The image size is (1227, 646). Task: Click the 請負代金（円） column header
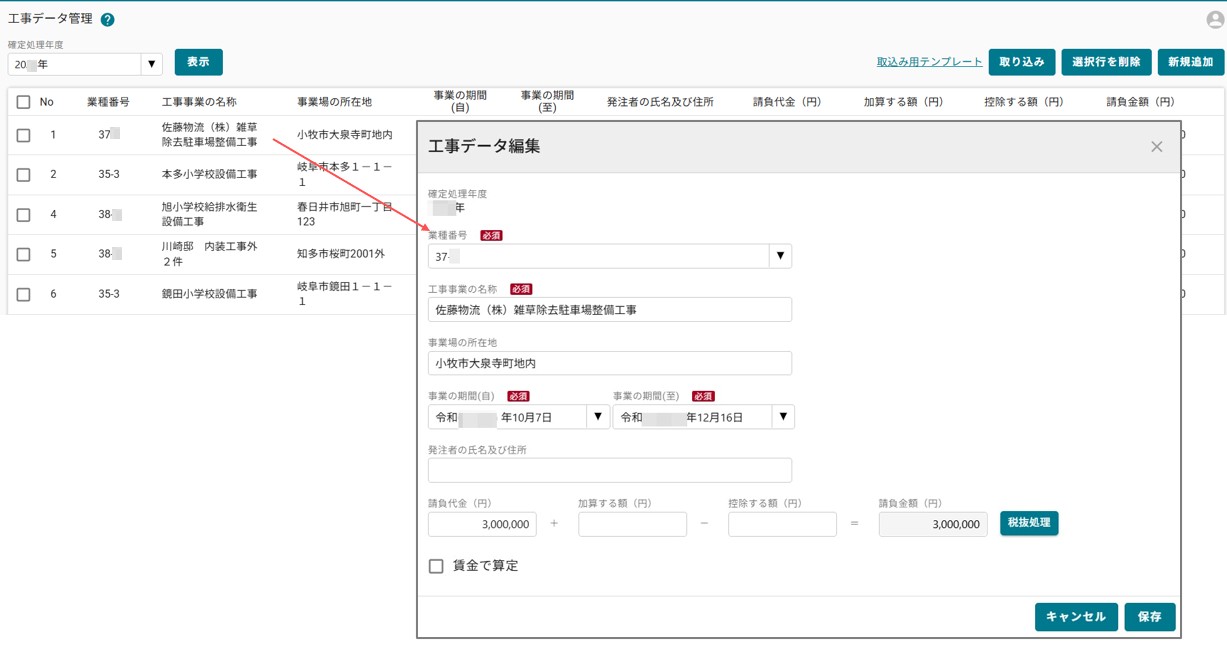[787, 102]
